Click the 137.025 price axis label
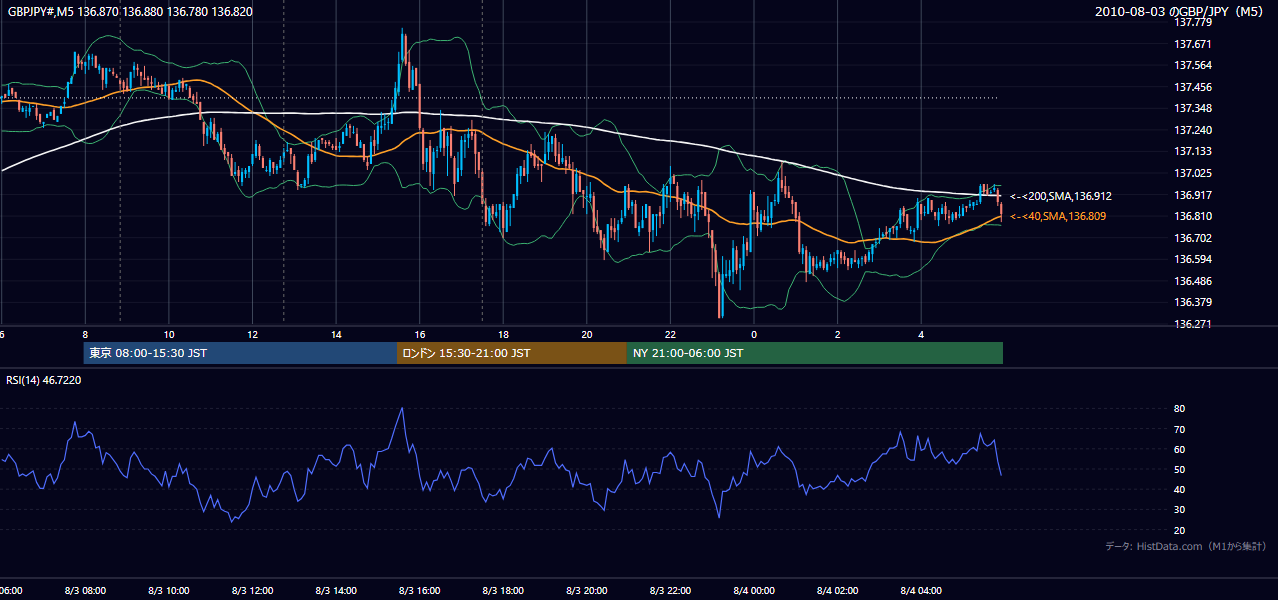The image size is (1278, 600). [x=1193, y=173]
